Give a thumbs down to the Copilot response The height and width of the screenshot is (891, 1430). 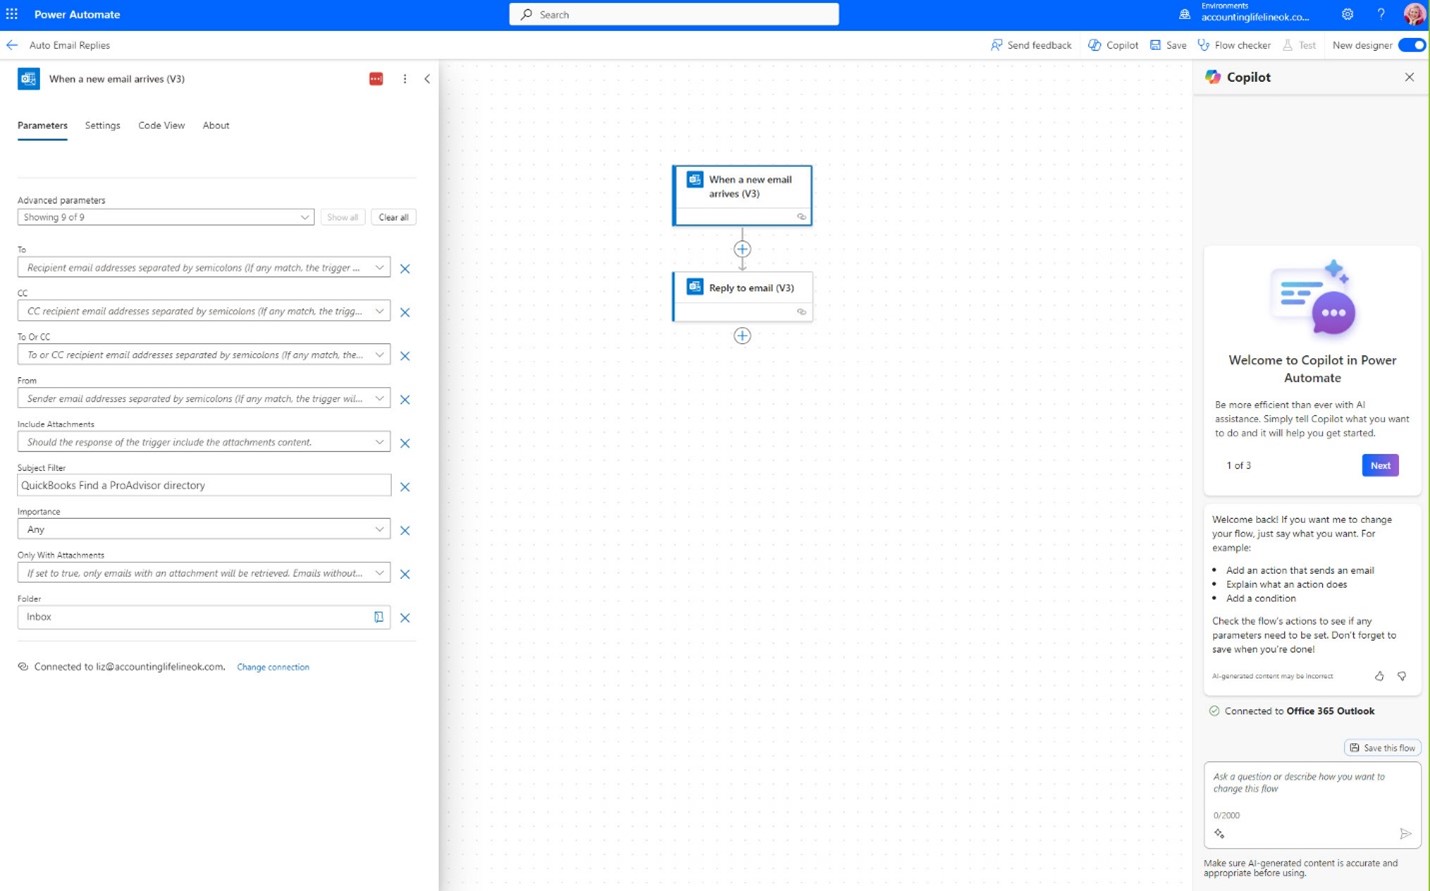pyautogui.click(x=1402, y=676)
